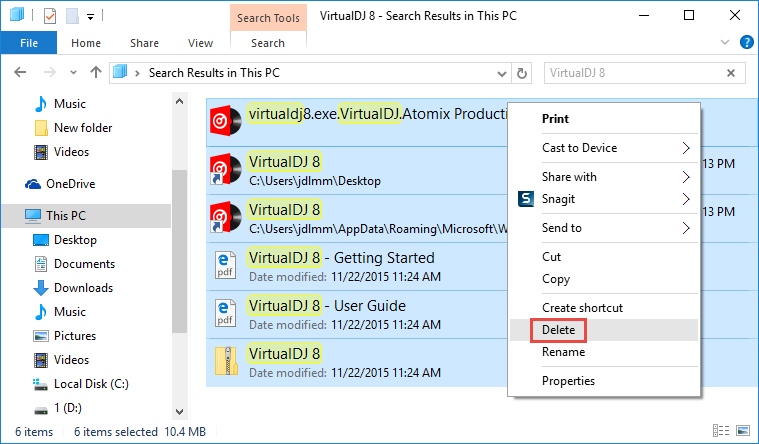The height and width of the screenshot is (444, 759).
Task: Select OneDrive in the navigation pane
Action: pos(61,184)
